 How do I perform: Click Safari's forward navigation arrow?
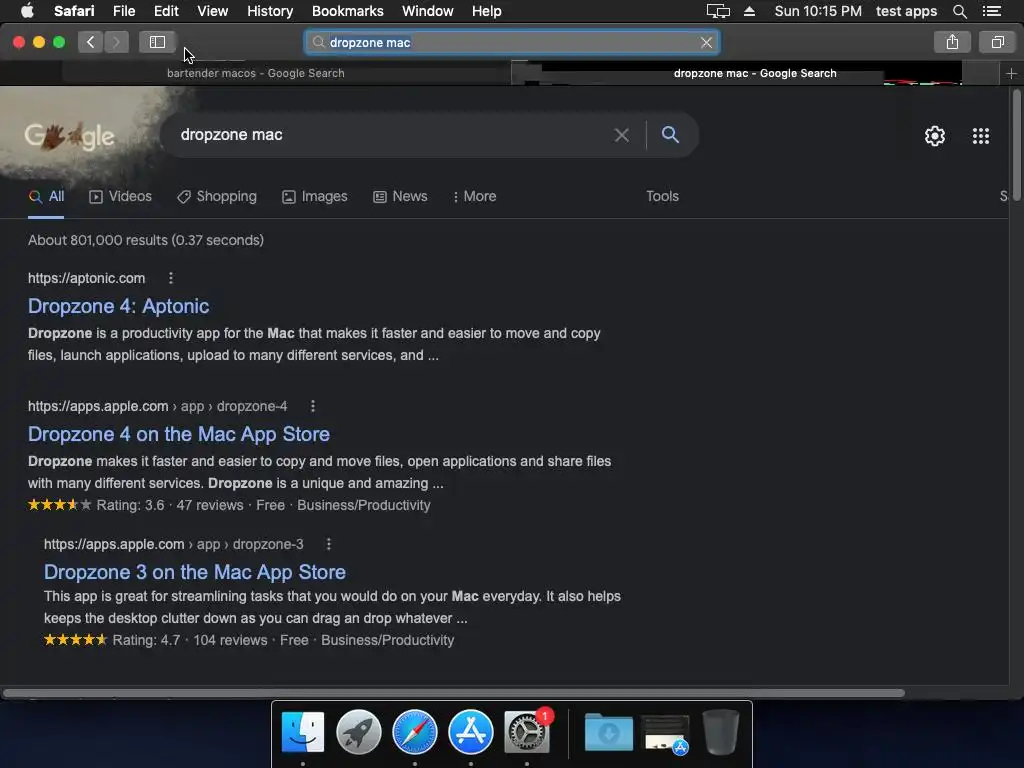point(116,42)
